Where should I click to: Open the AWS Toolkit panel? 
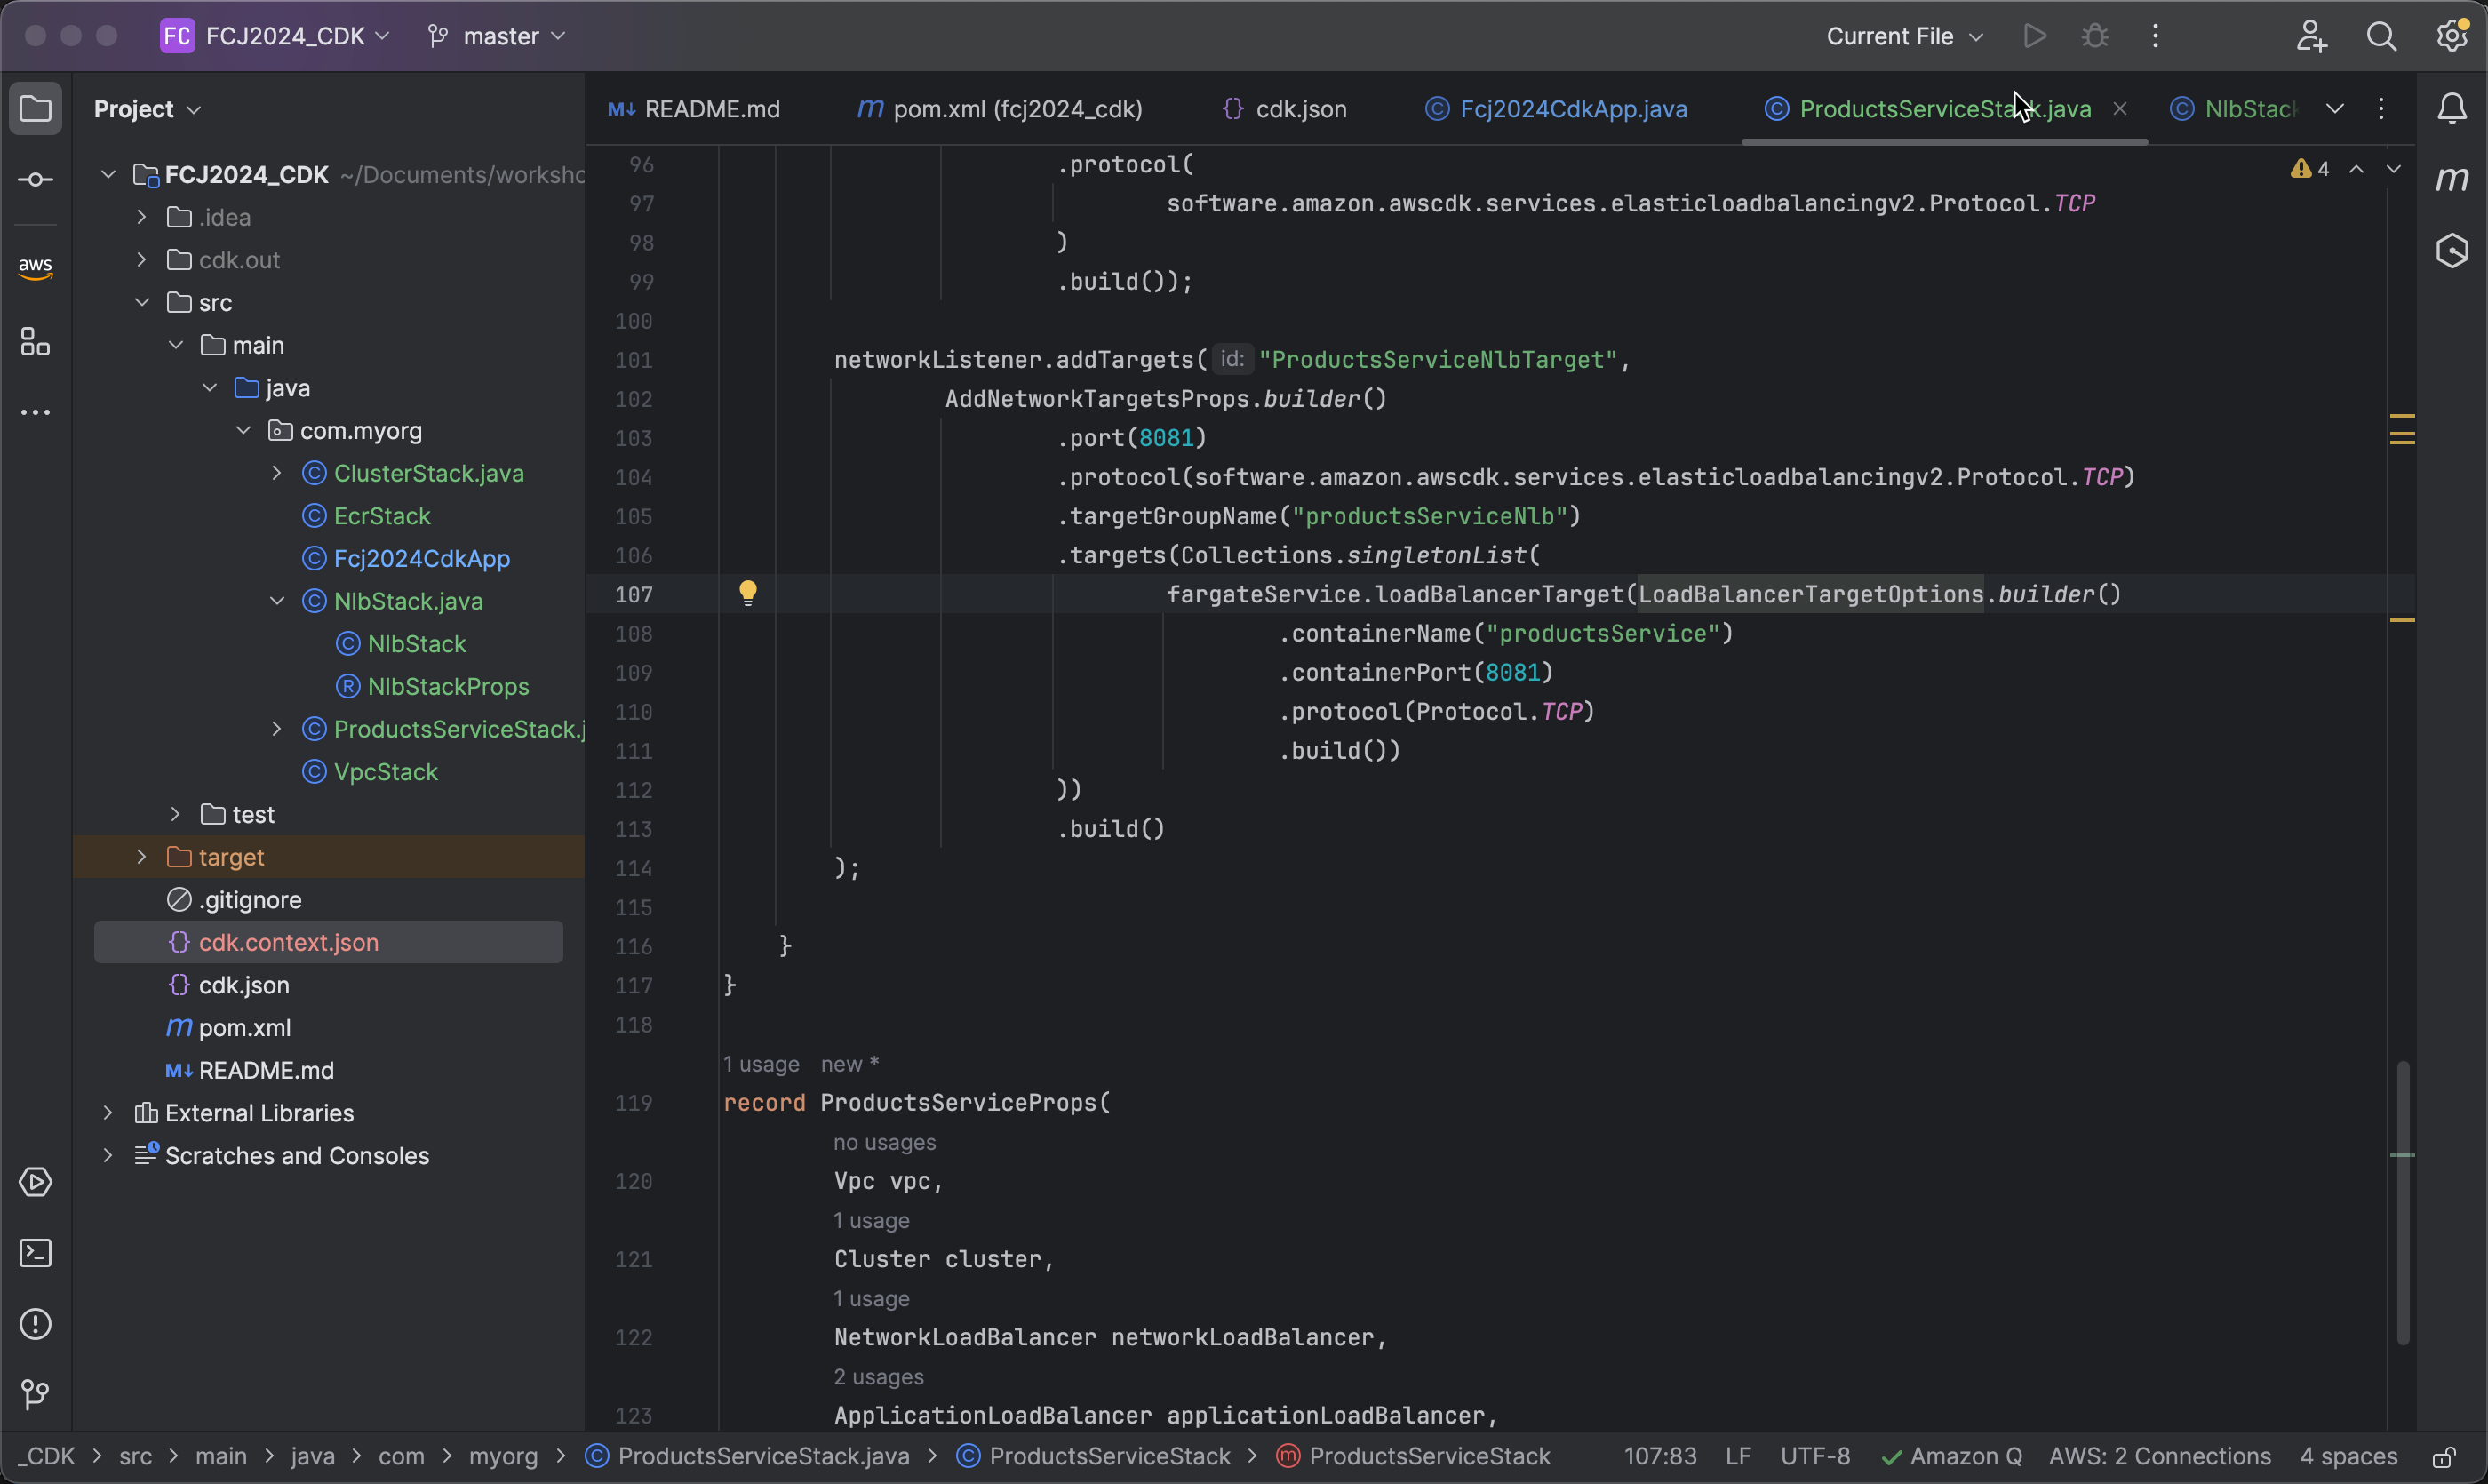[x=36, y=268]
